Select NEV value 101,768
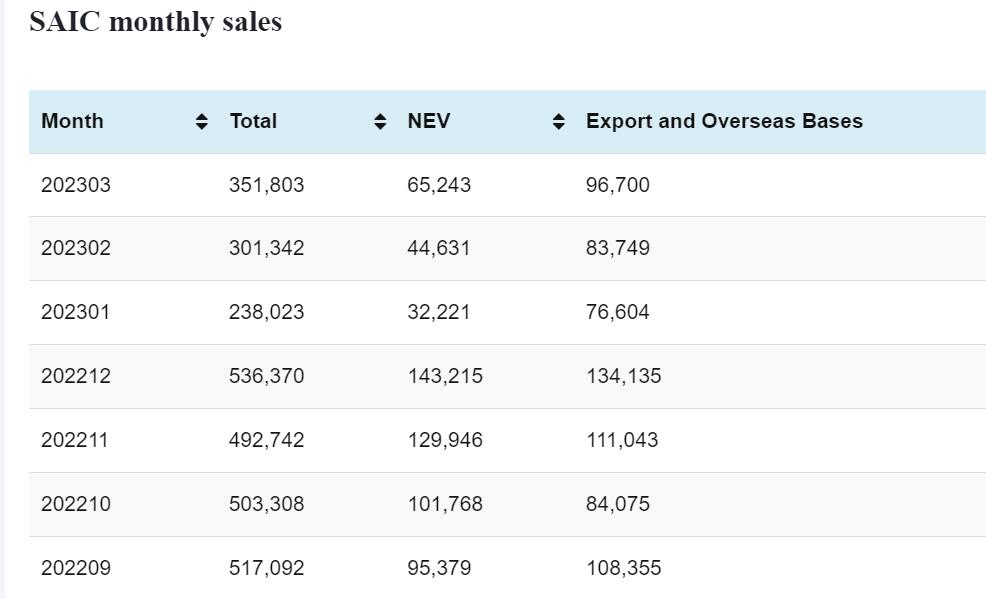This screenshot has width=986, height=599. (x=445, y=504)
